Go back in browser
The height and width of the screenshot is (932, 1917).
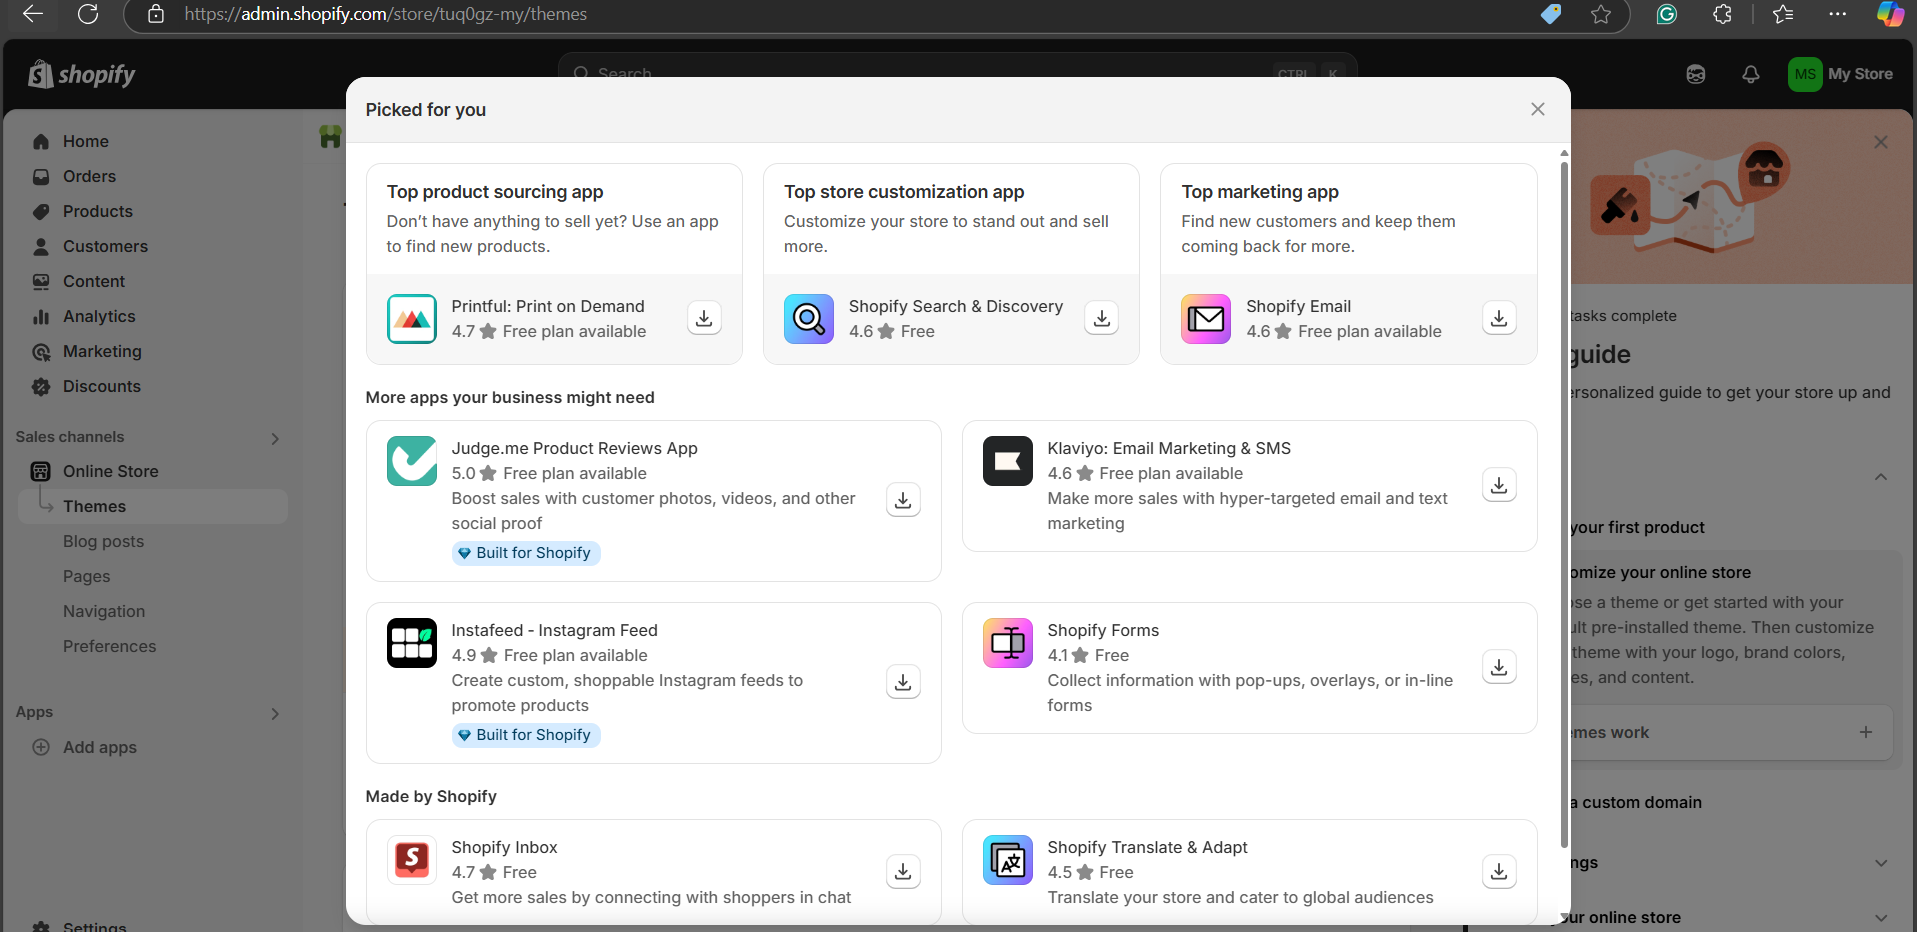pyautogui.click(x=32, y=14)
